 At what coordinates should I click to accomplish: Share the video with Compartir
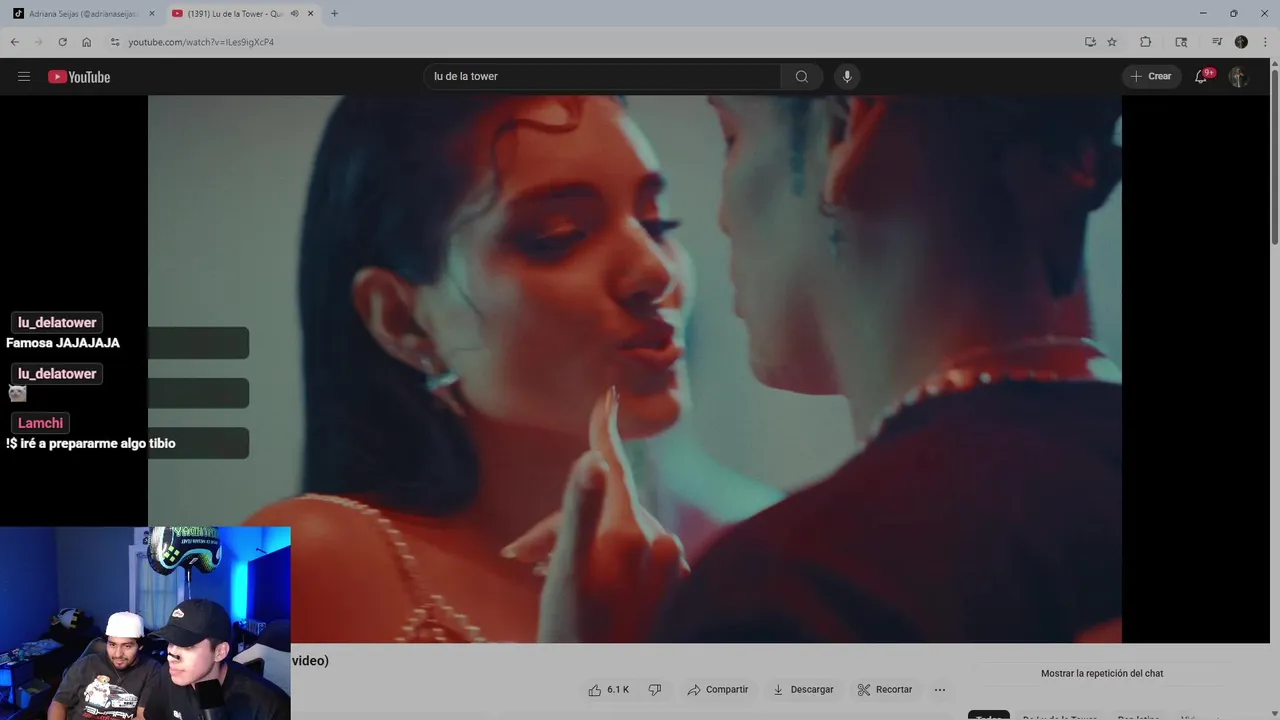717,690
